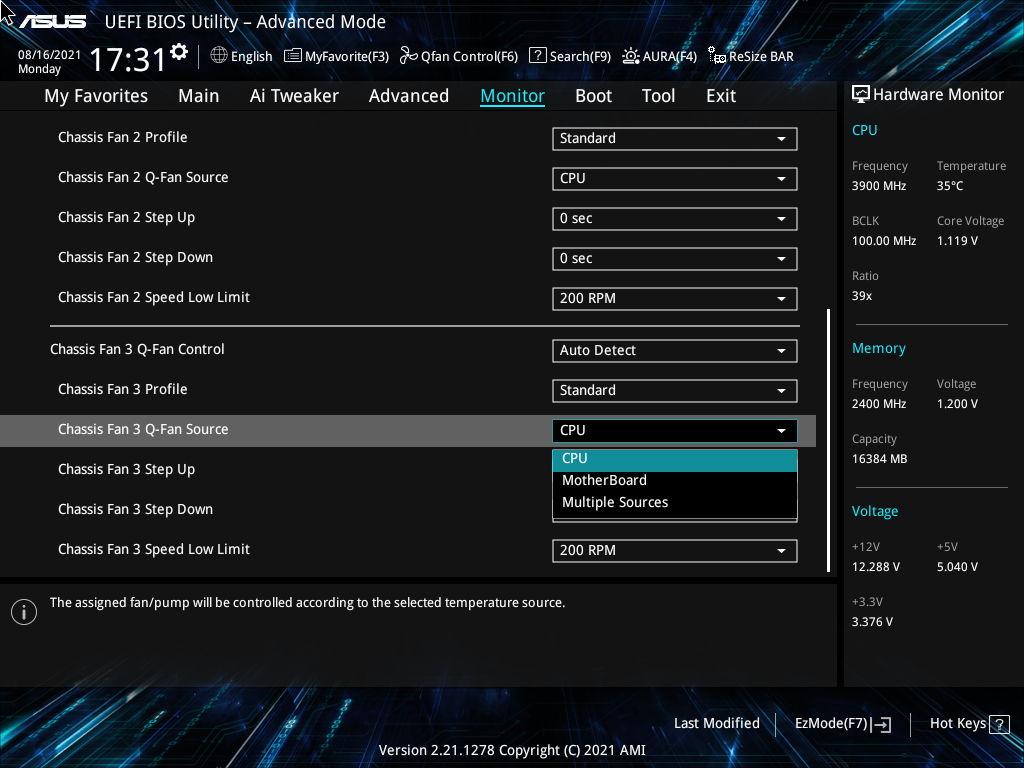The width and height of the screenshot is (1024, 768).
Task: Select the CPU option in the open list
Action: pos(675,459)
